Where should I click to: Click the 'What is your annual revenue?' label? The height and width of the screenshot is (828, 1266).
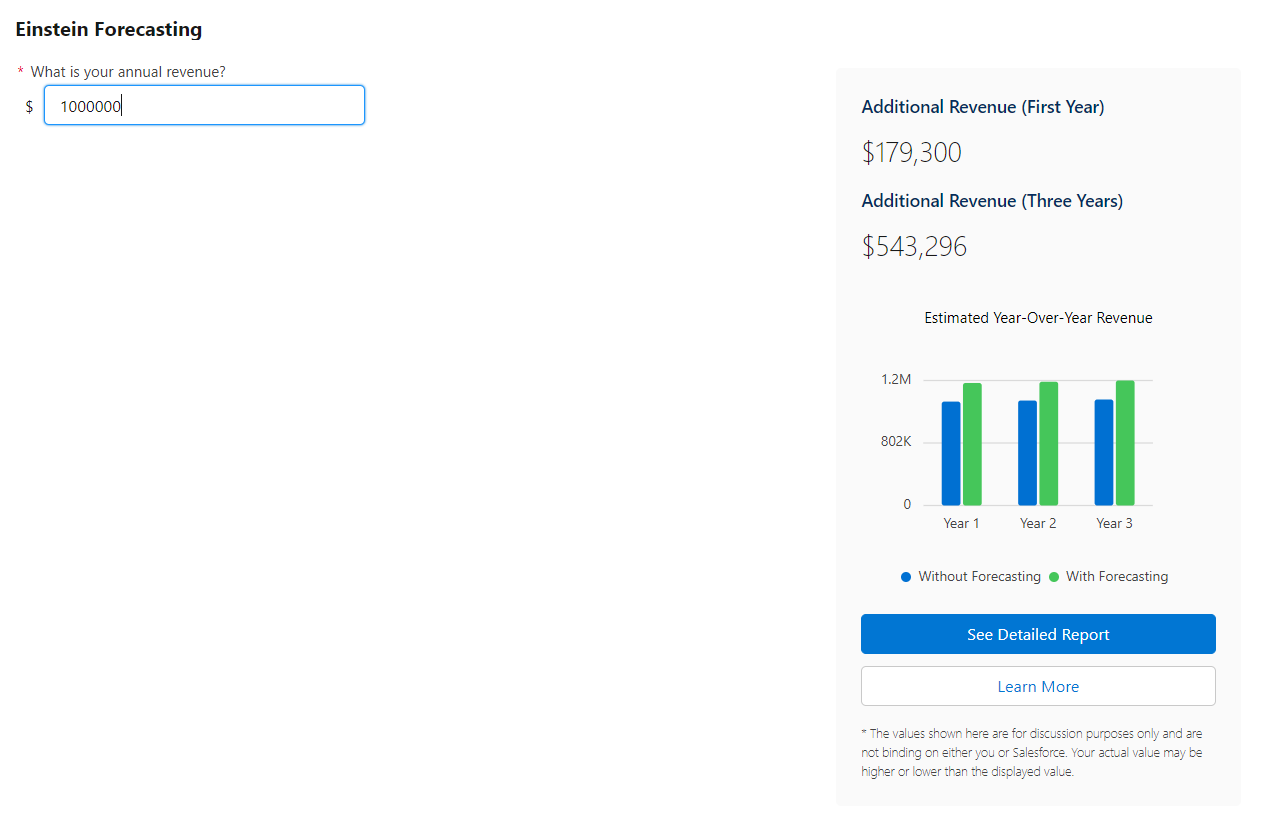(x=128, y=72)
